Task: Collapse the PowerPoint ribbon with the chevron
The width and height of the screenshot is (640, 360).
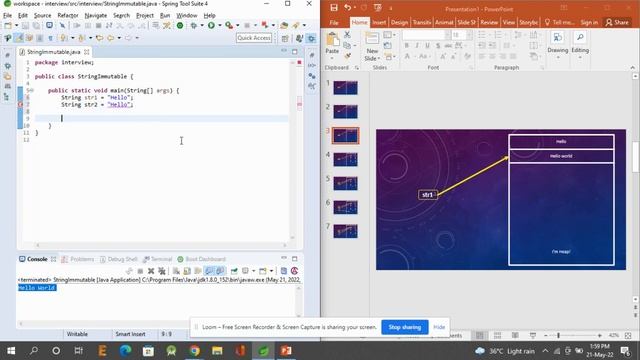Action: (x=633, y=68)
